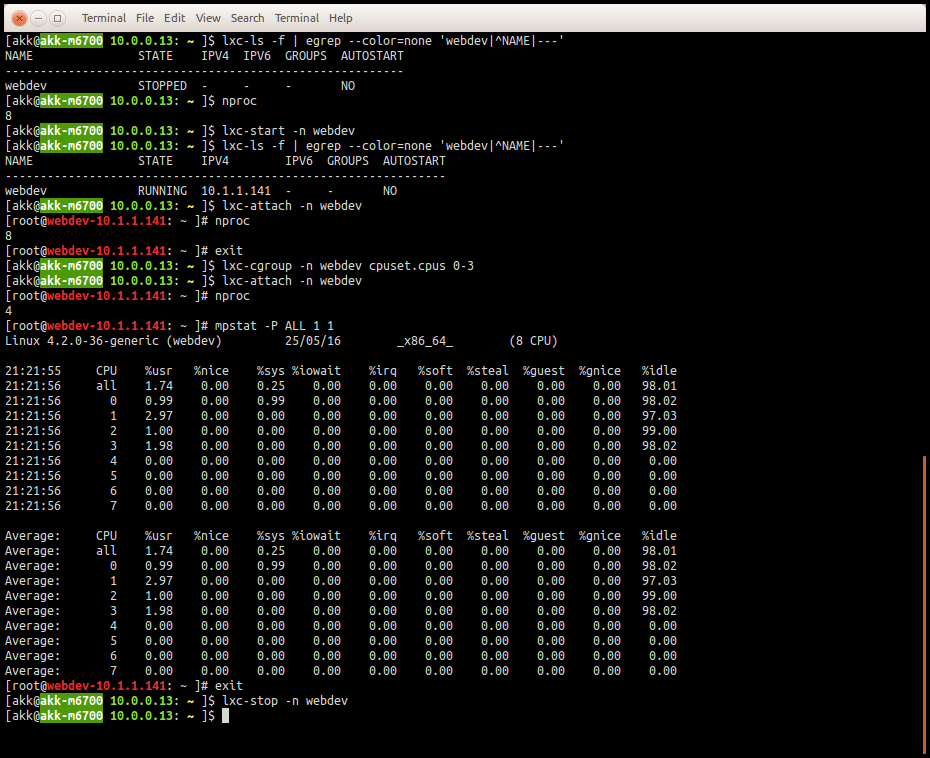Viewport: 930px width, 758px height.
Task: Click the timestamp '21:21:55'
Action: point(33,371)
